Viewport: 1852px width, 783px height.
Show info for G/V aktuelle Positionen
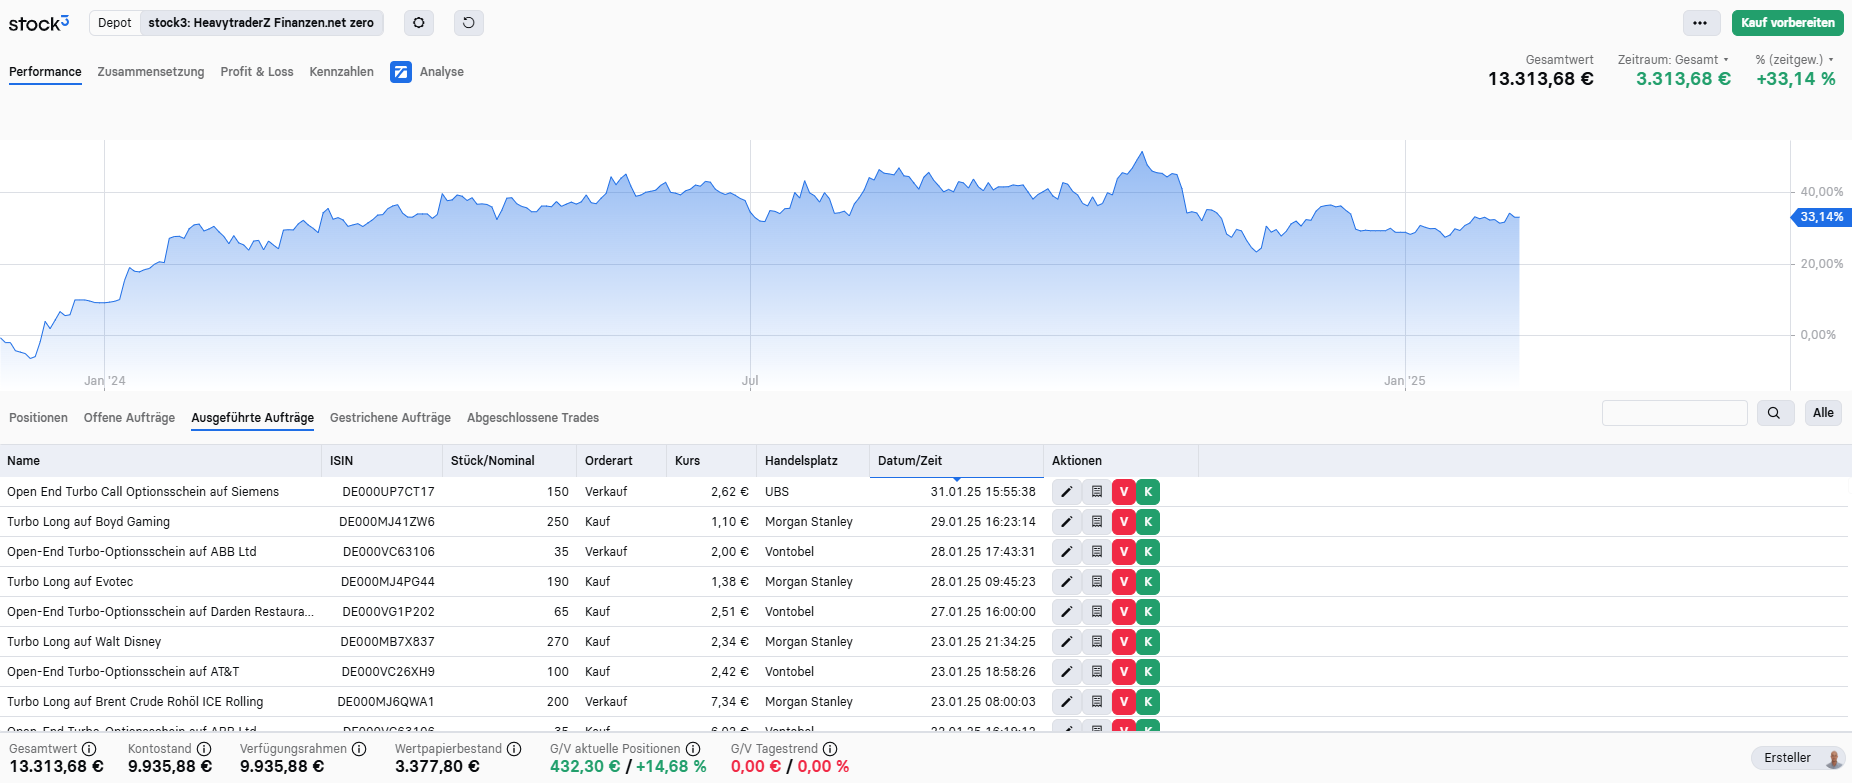tap(693, 749)
